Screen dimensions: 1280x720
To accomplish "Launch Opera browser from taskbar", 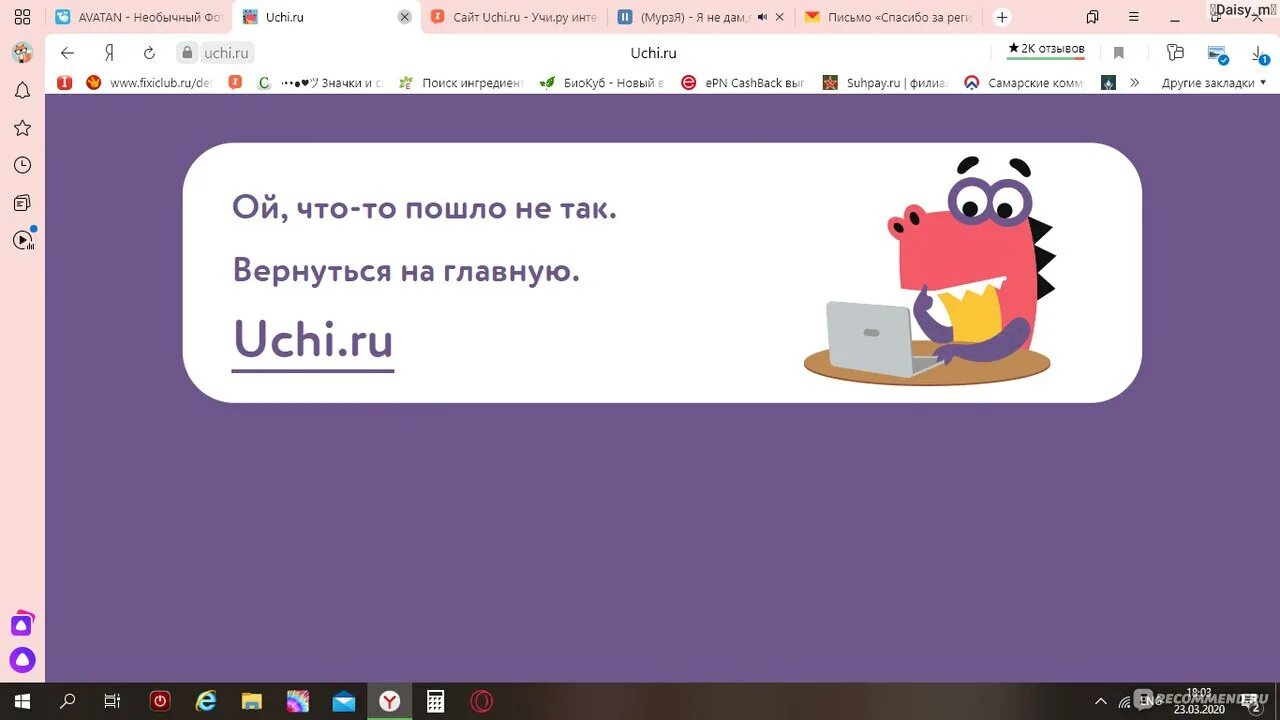I will pyautogui.click(x=482, y=701).
